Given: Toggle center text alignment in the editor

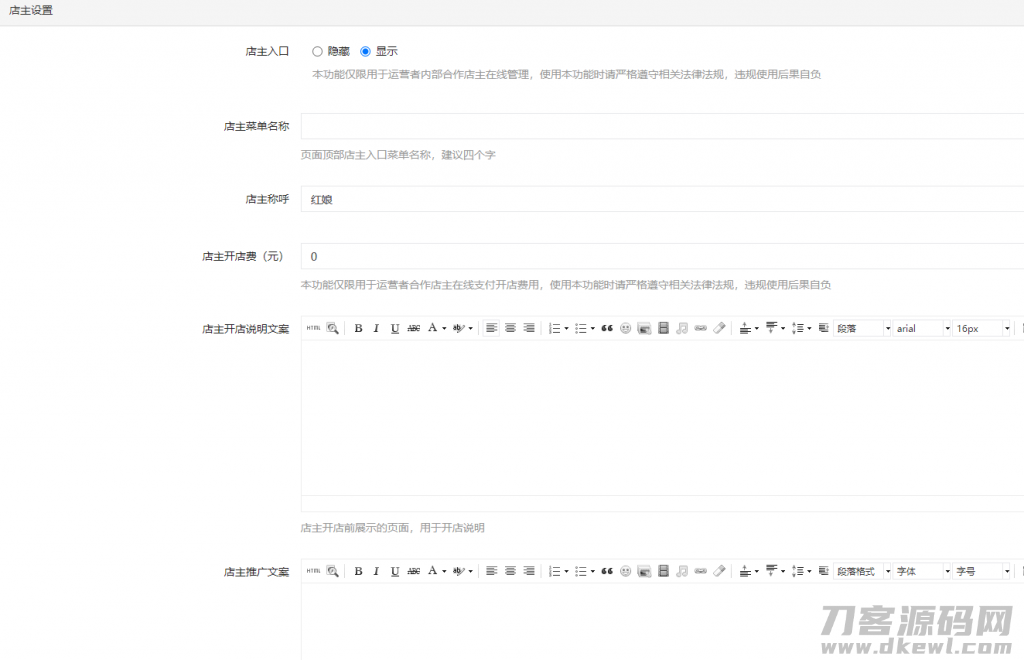Looking at the screenshot, I should pyautogui.click(x=510, y=328).
